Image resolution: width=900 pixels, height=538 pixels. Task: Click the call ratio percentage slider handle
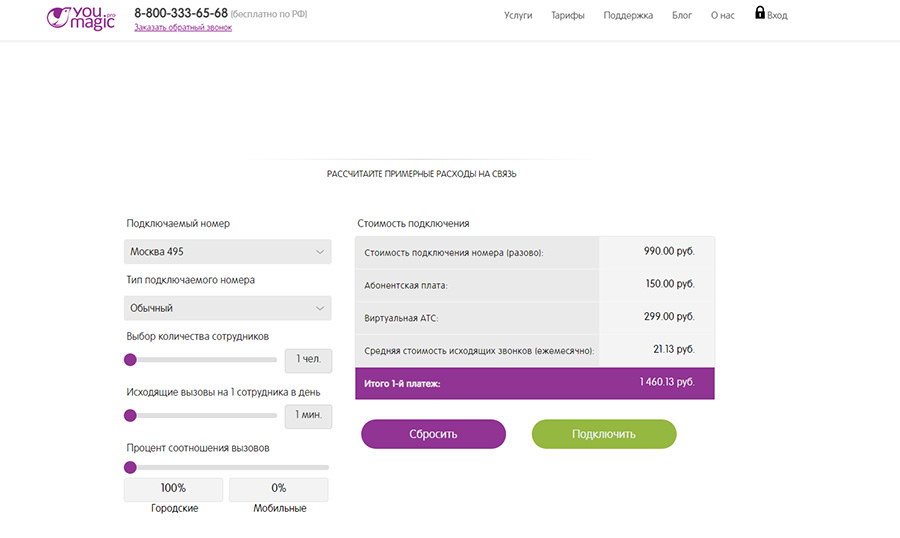pos(130,467)
